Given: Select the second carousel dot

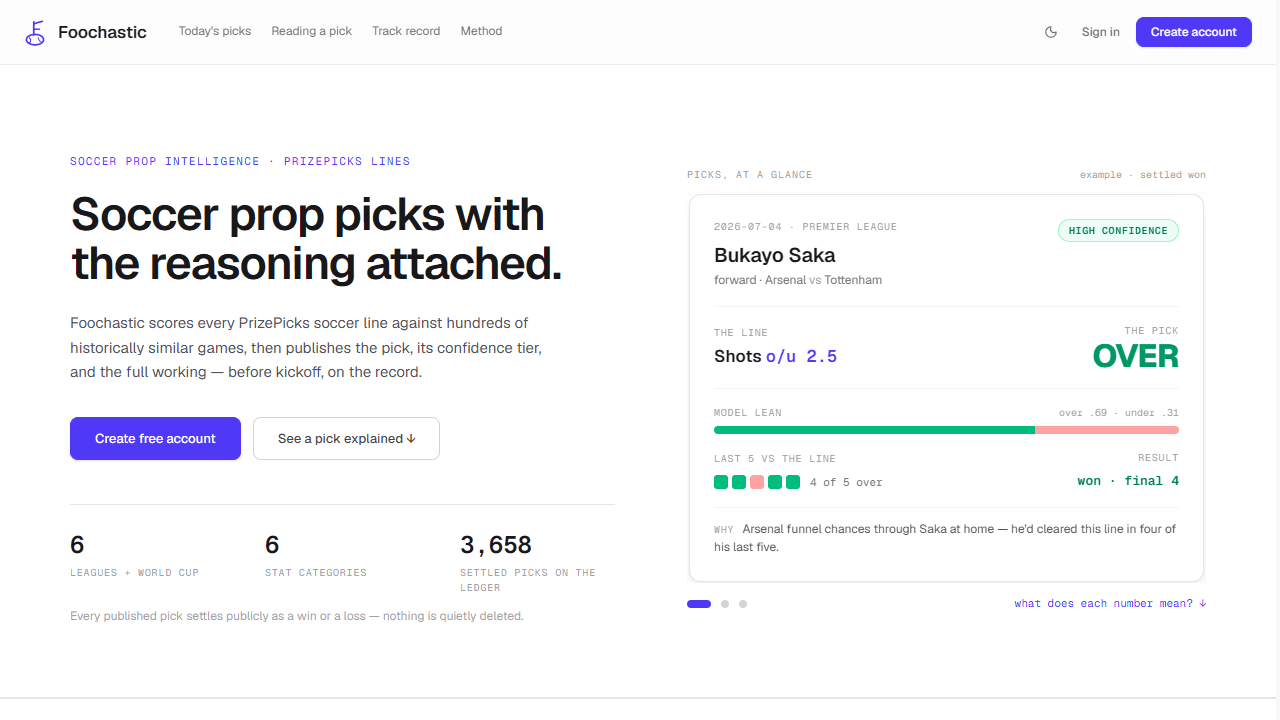Looking at the screenshot, I should pyautogui.click(x=725, y=604).
